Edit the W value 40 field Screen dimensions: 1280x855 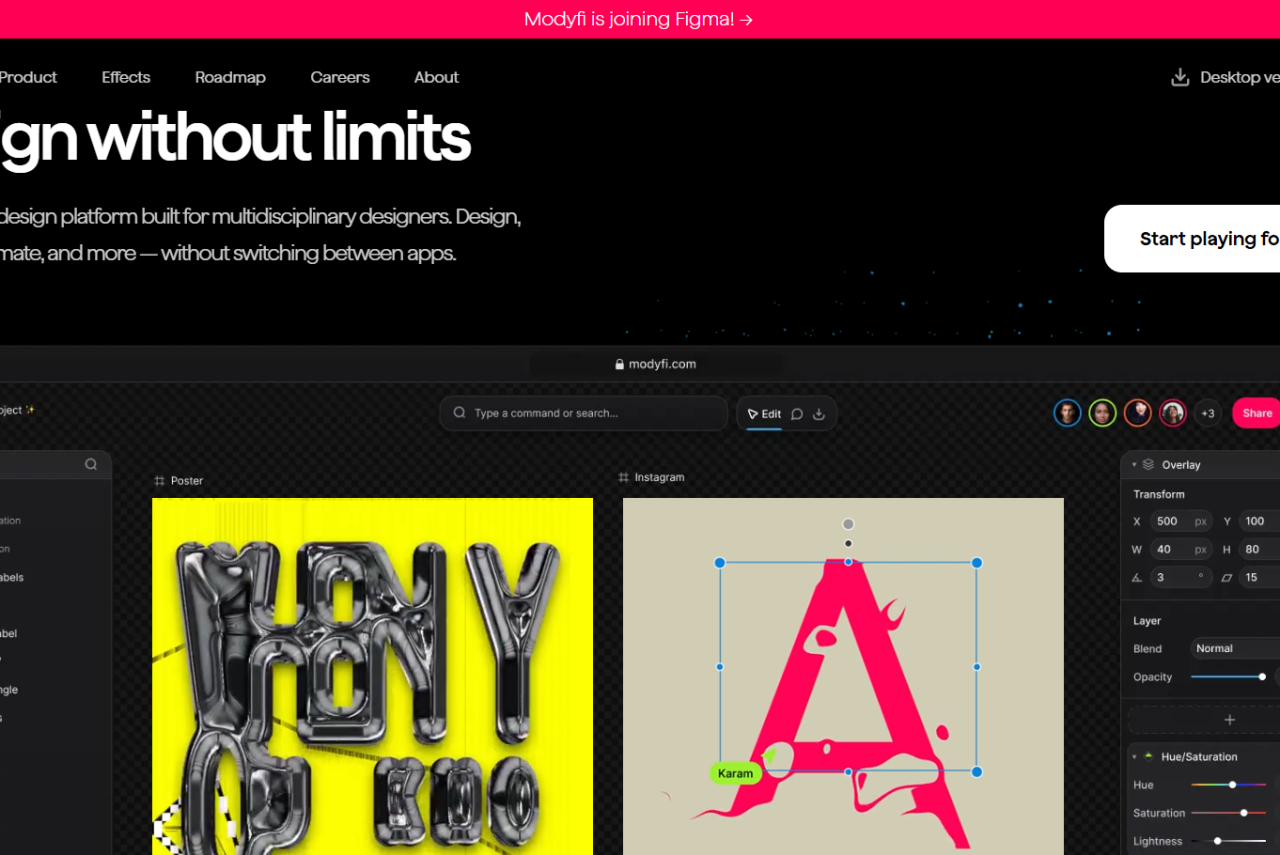pos(1180,549)
